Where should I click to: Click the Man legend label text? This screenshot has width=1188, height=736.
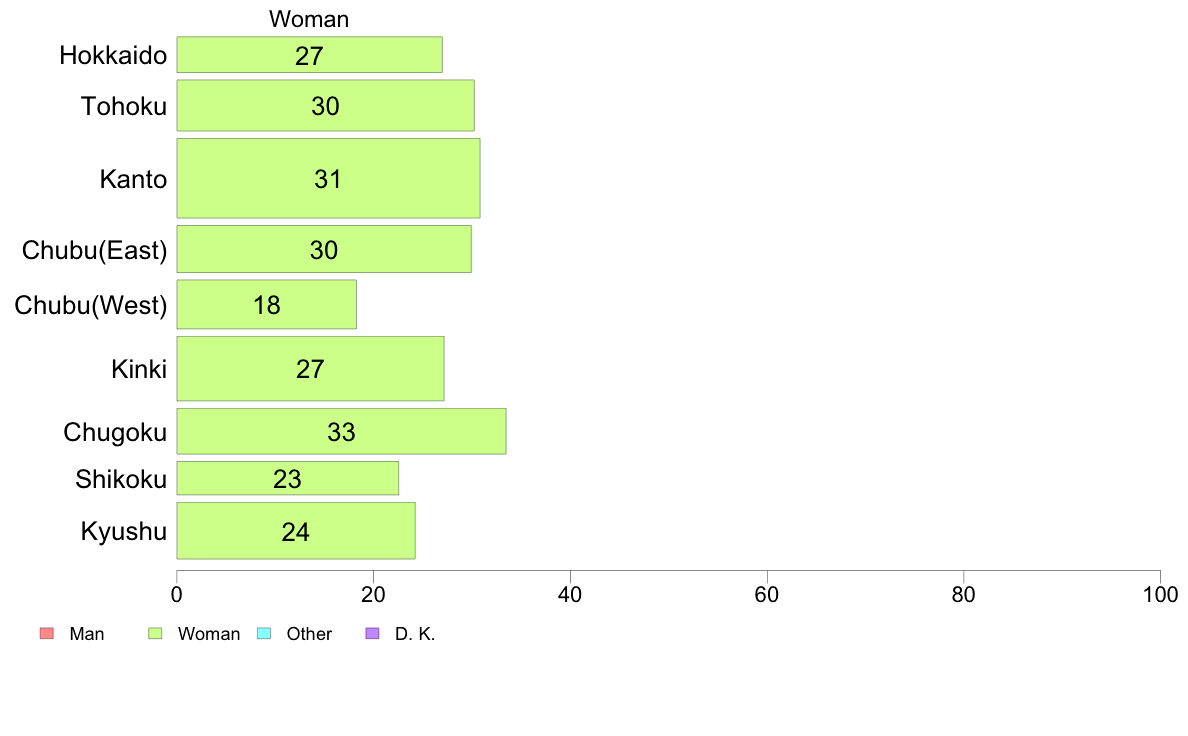tap(86, 634)
